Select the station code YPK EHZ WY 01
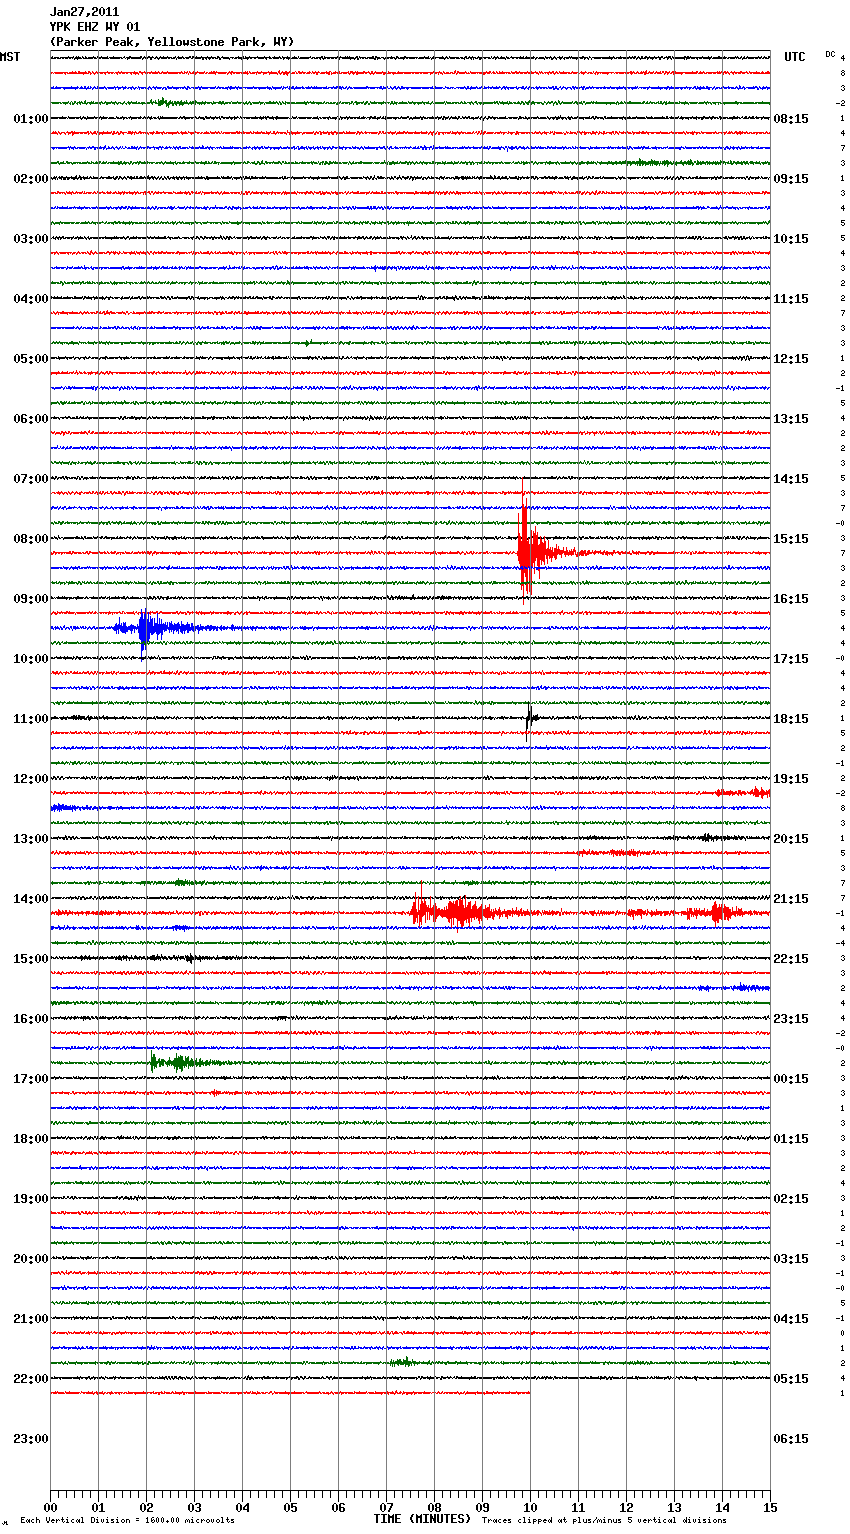The image size is (850, 1534). pos(95,27)
